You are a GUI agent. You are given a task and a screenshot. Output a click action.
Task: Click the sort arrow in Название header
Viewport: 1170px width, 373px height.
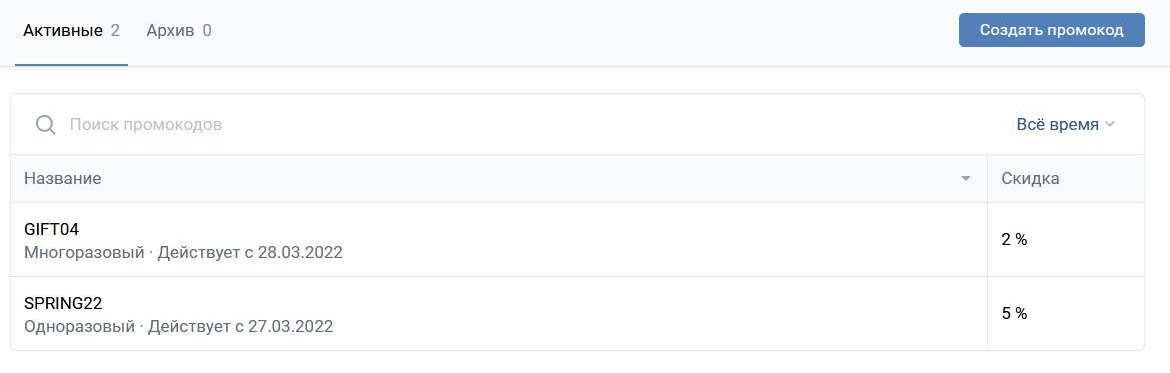(966, 179)
